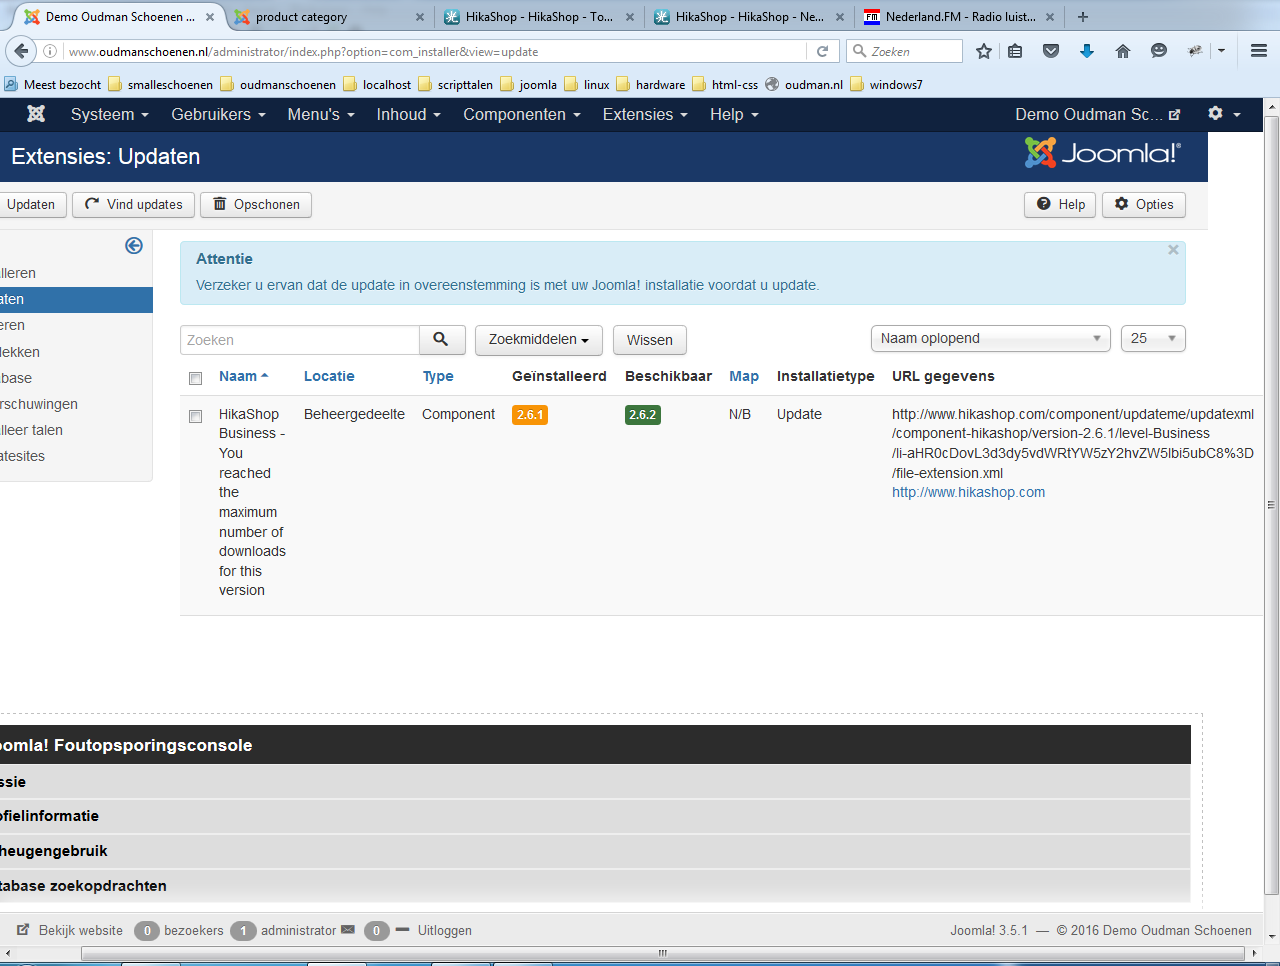Open the 'Naam oplopend' sort dropdown
Image resolution: width=1280 pixels, height=966 pixels.
(991, 339)
